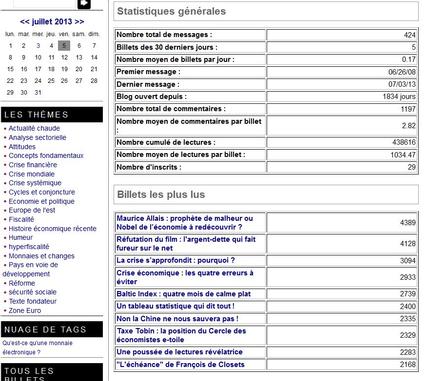
Task: Open the Crise financière theme
Action: (x=33, y=165)
